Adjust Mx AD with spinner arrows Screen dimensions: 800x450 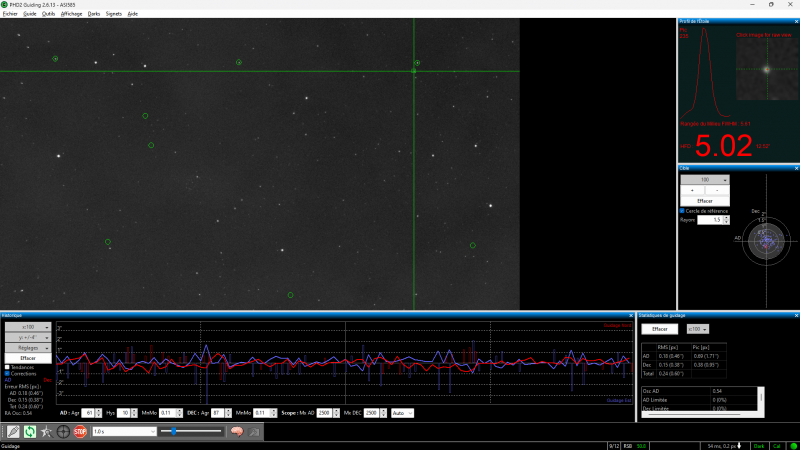click(x=336, y=413)
